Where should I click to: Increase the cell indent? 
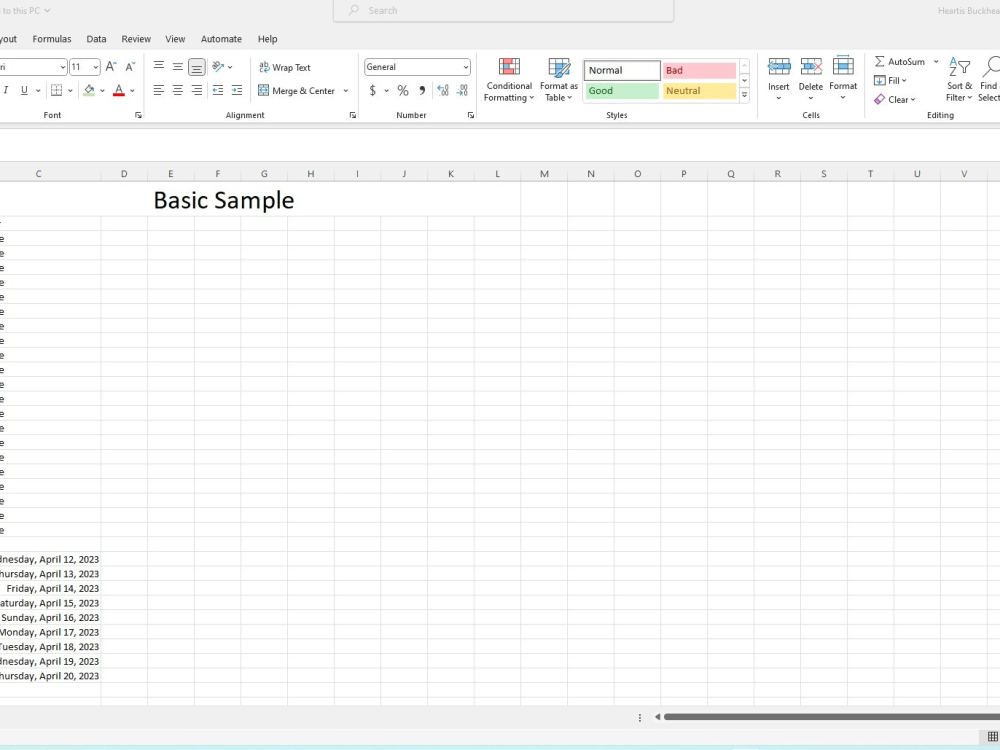click(x=237, y=91)
